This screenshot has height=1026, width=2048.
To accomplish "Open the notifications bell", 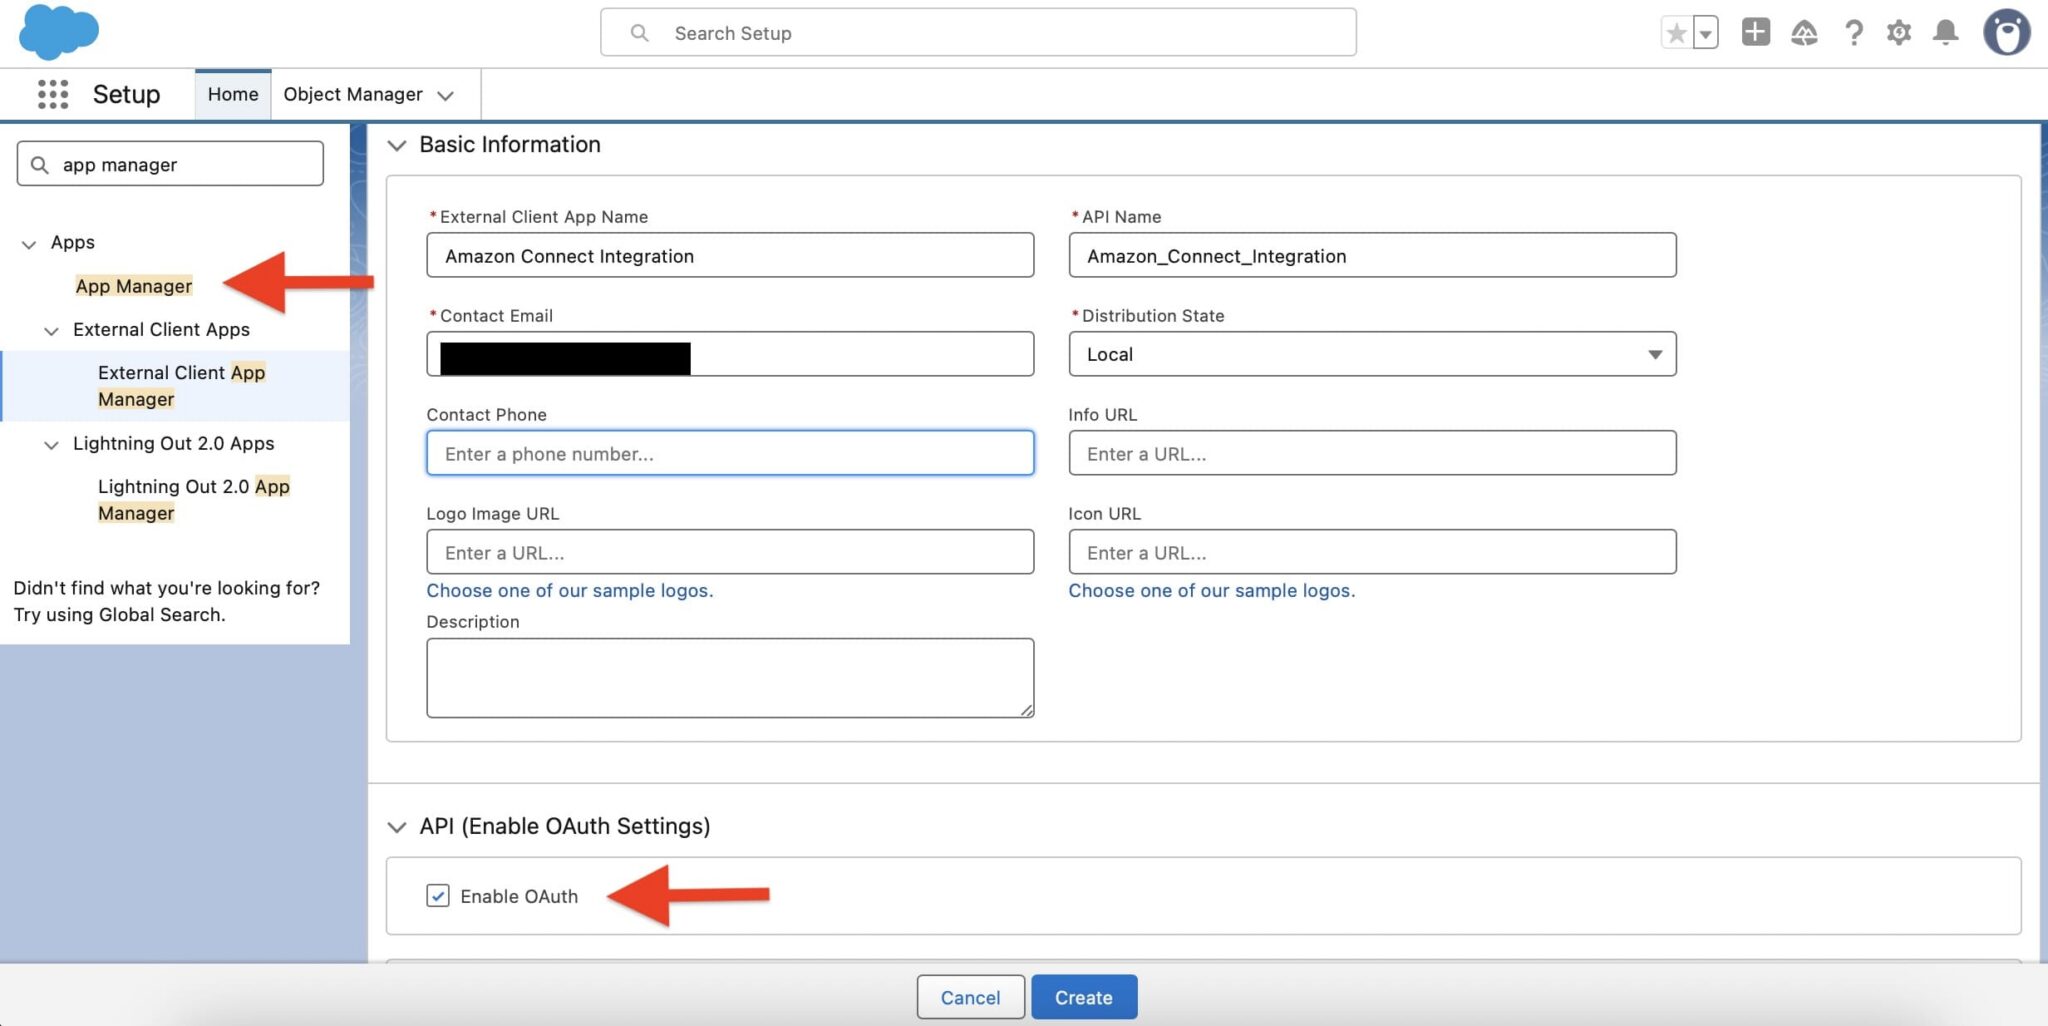I will pos(1944,33).
